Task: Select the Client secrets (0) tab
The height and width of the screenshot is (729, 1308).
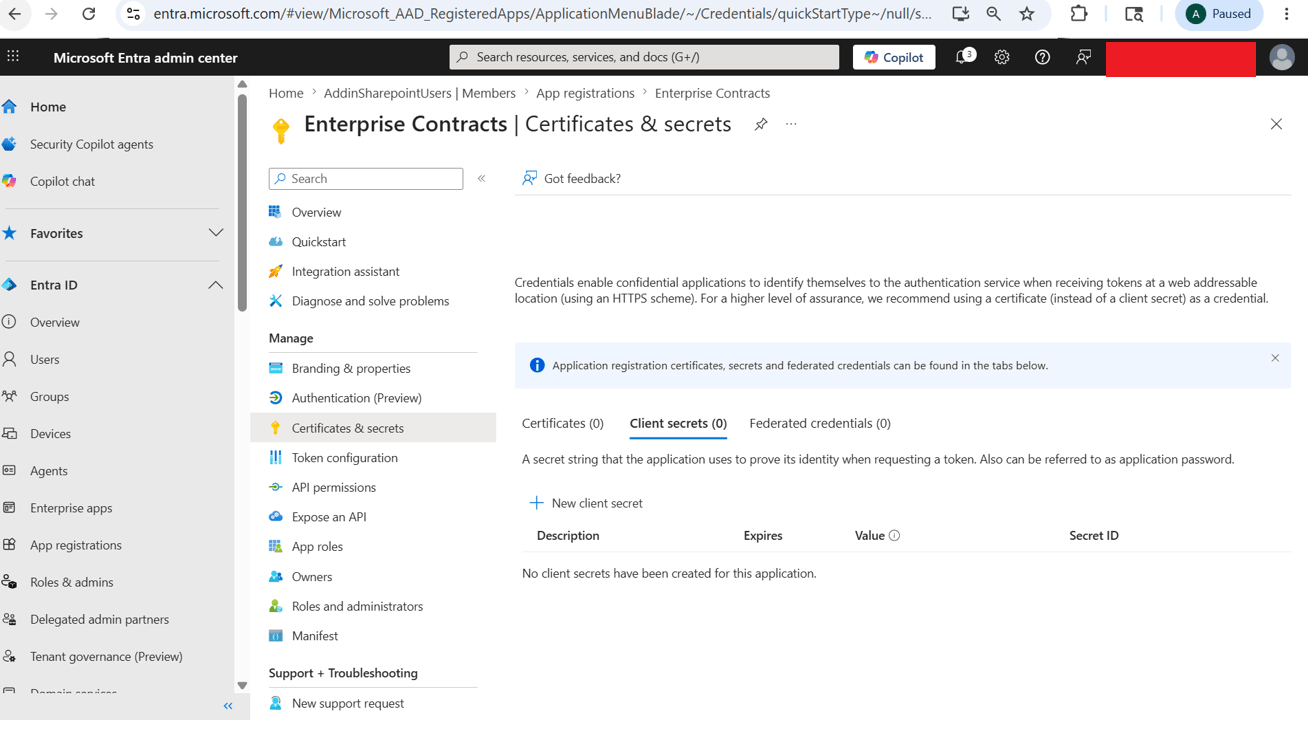Action: 678,424
